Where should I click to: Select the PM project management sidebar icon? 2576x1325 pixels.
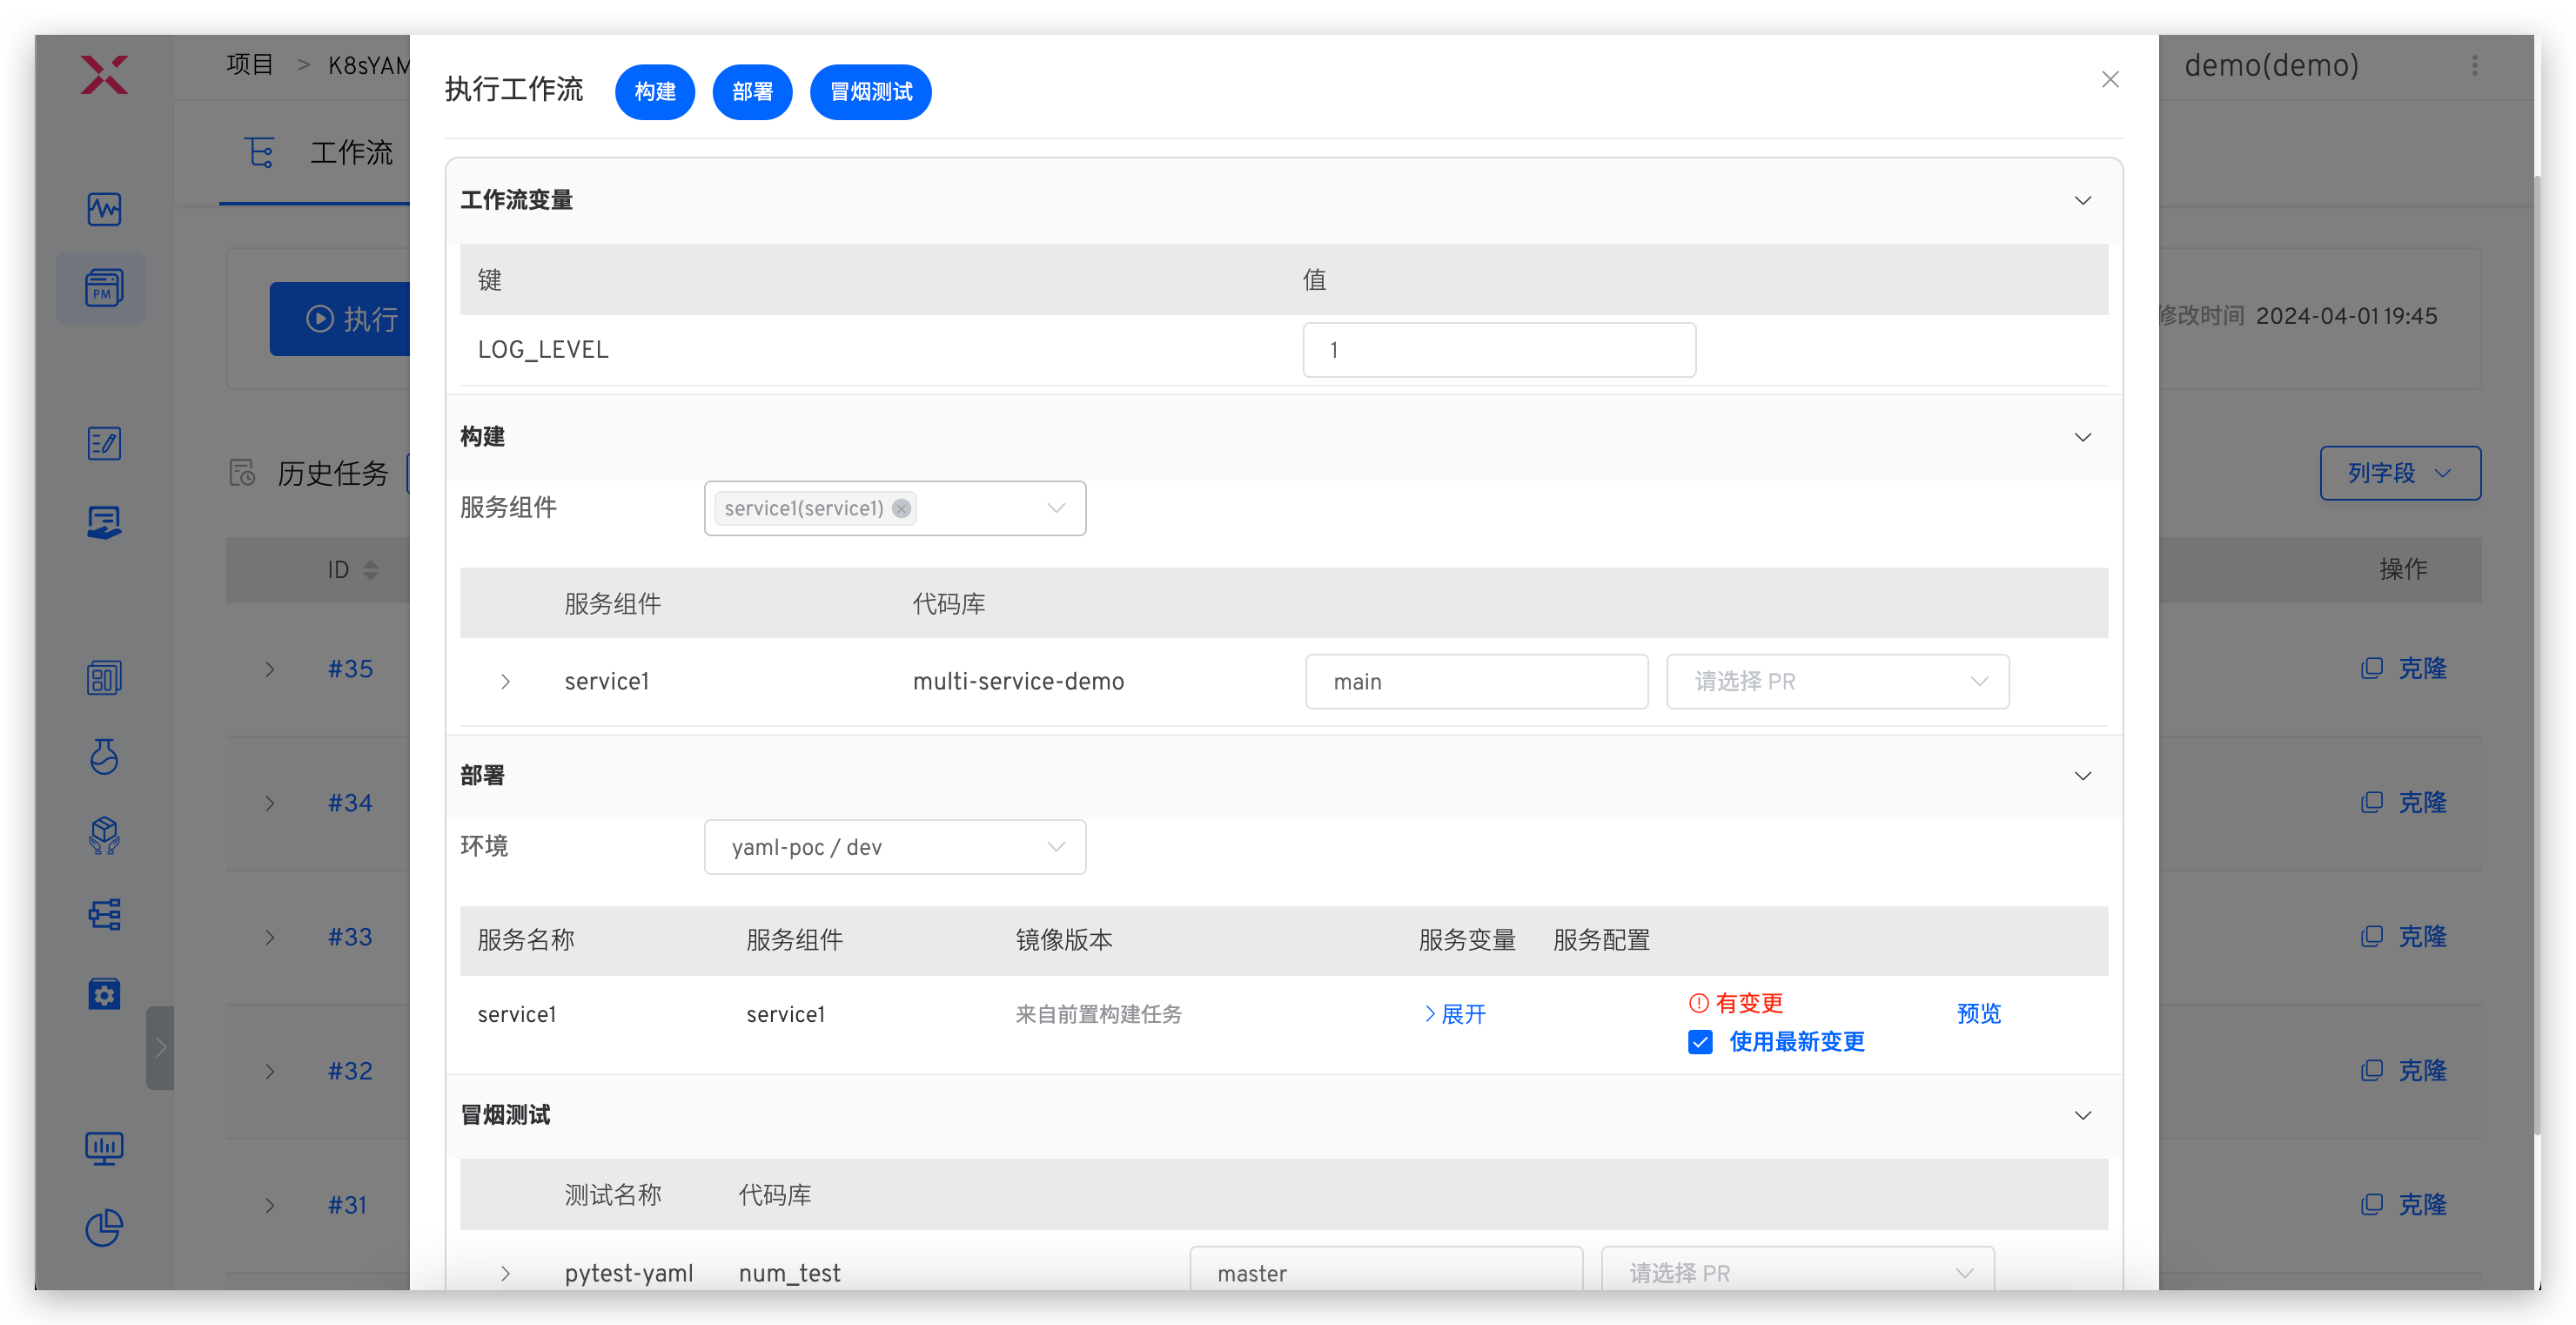pyautogui.click(x=103, y=289)
